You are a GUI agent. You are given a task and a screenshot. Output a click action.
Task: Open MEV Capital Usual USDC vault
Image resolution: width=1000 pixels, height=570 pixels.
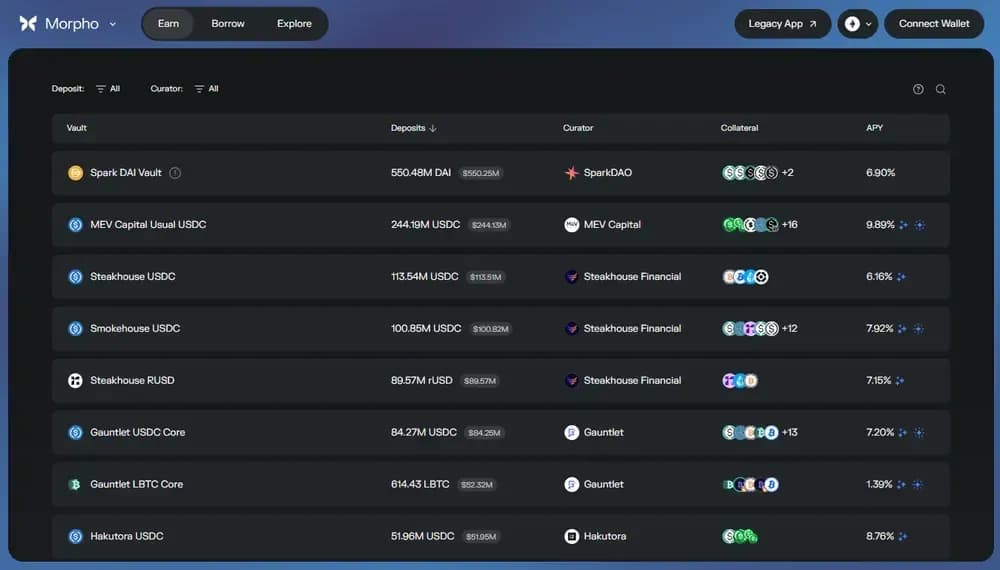point(501,224)
